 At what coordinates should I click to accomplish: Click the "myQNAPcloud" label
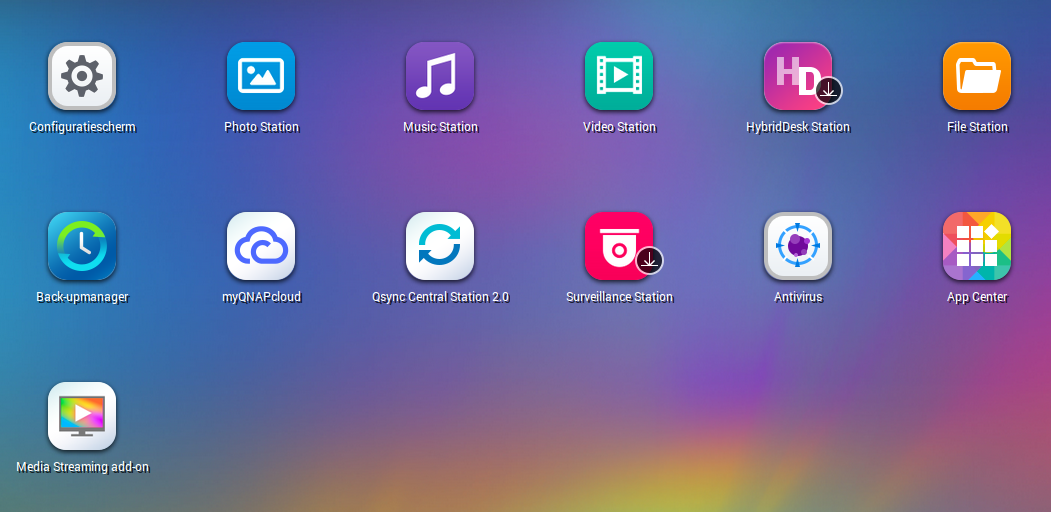click(261, 297)
